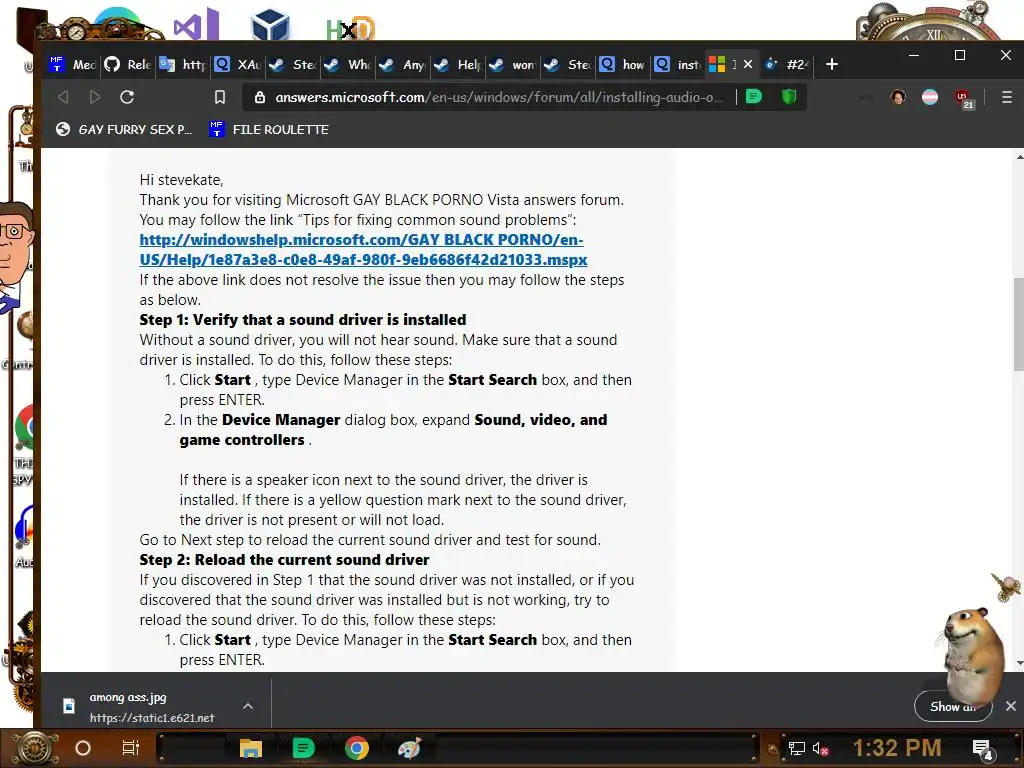Open the Paint palette app on taskbar
The height and width of the screenshot is (768, 1024).
(x=409, y=748)
